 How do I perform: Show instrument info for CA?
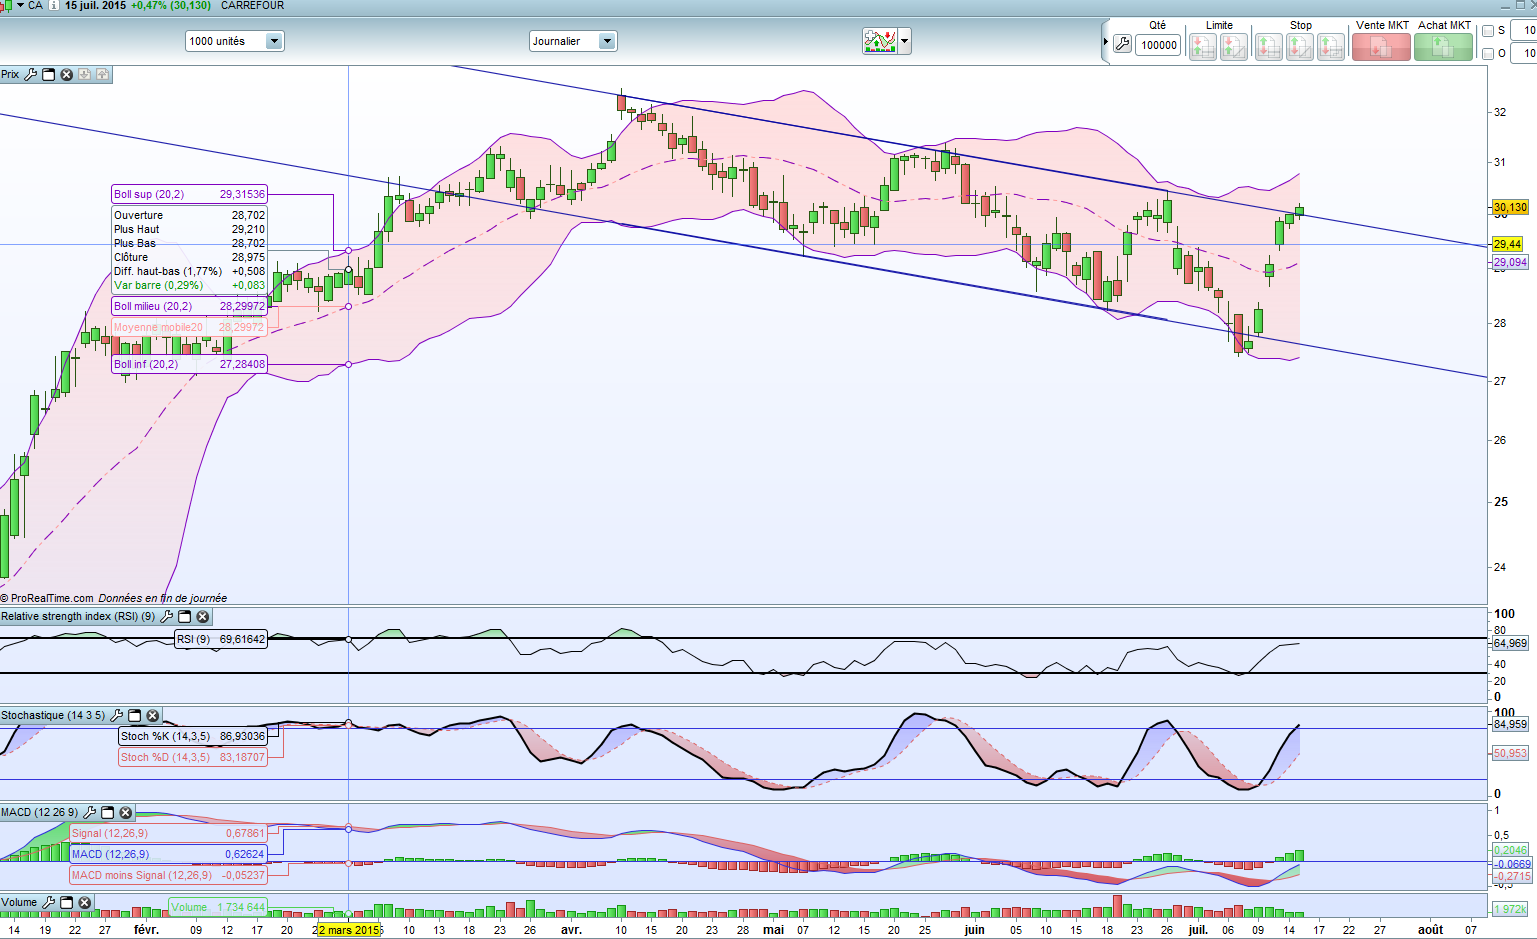coord(54,6)
